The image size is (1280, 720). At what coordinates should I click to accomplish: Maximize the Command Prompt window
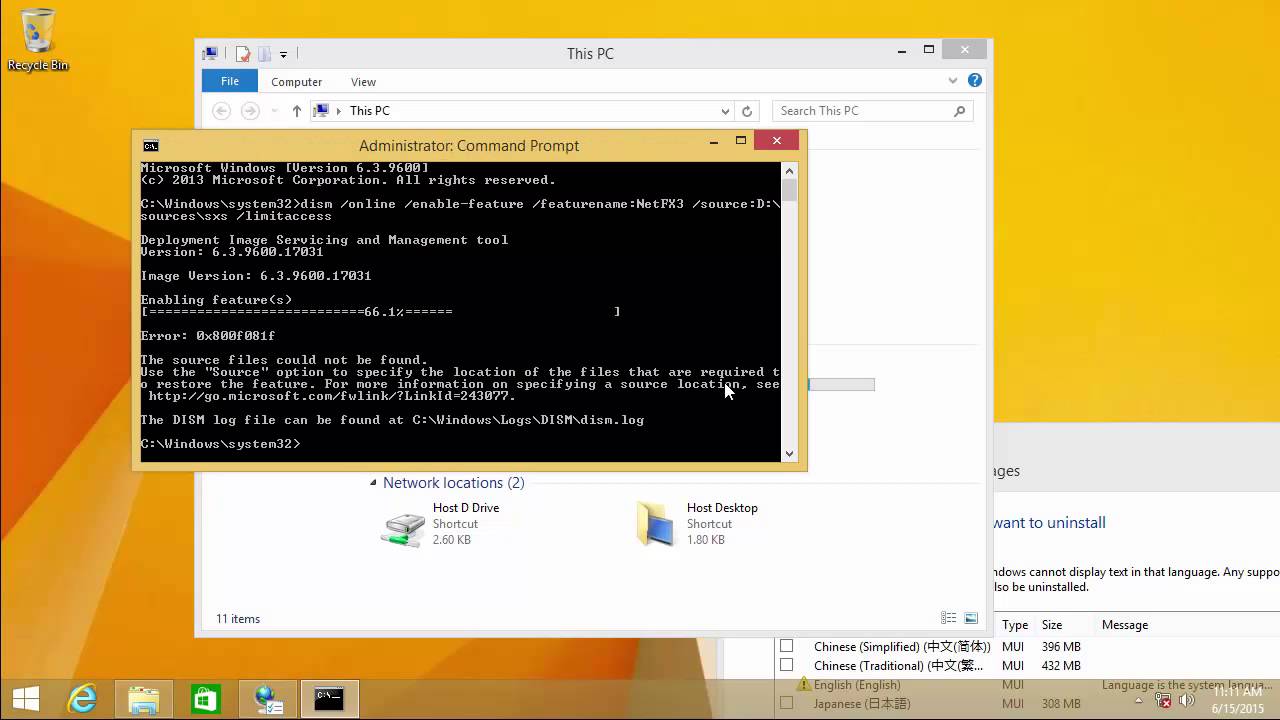[x=741, y=141]
